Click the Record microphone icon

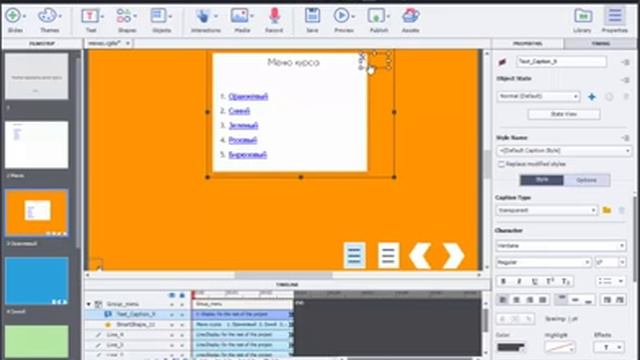(x=275, y=16)
